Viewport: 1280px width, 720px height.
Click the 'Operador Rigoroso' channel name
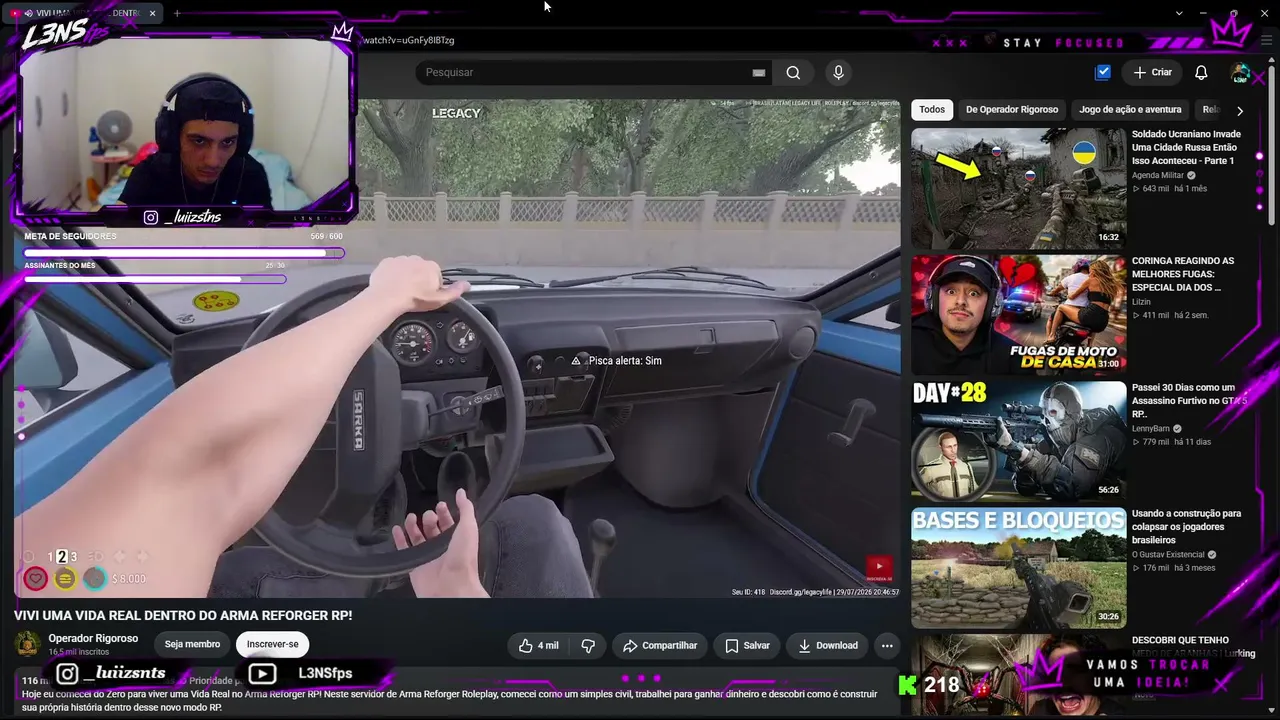[x=94, y=639]
